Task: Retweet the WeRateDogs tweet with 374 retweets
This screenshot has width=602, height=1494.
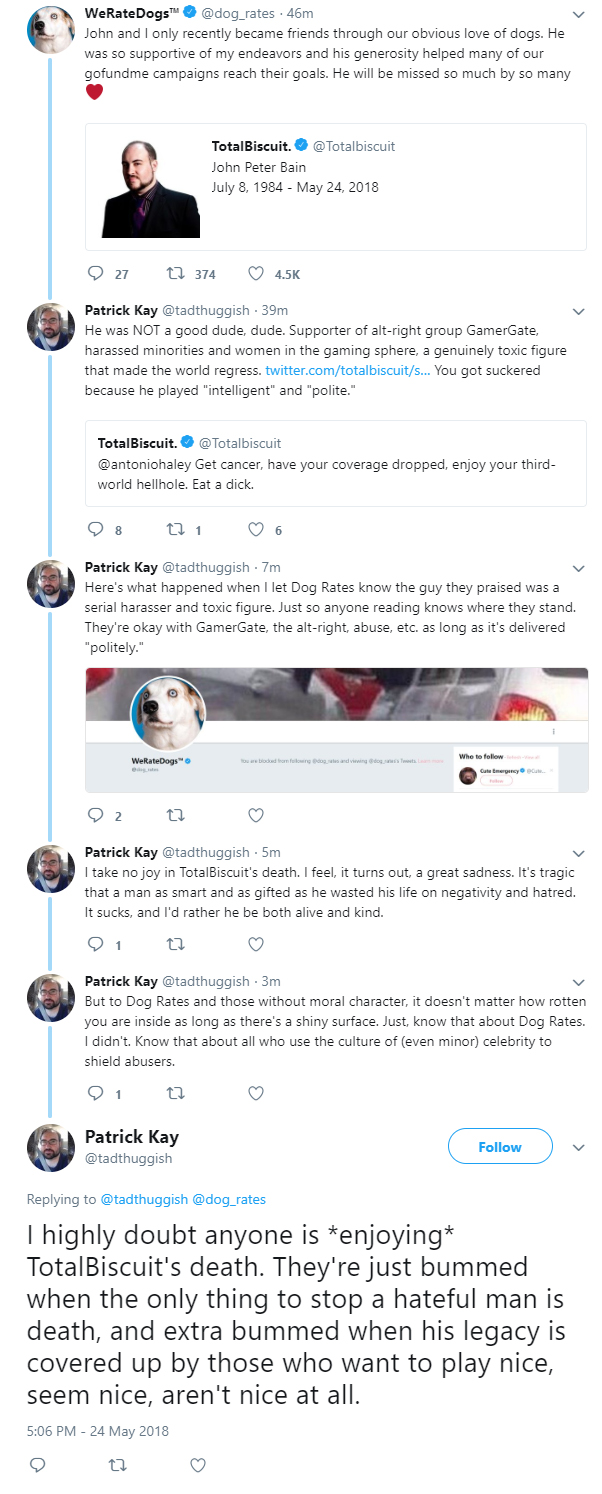Action: 176,274
